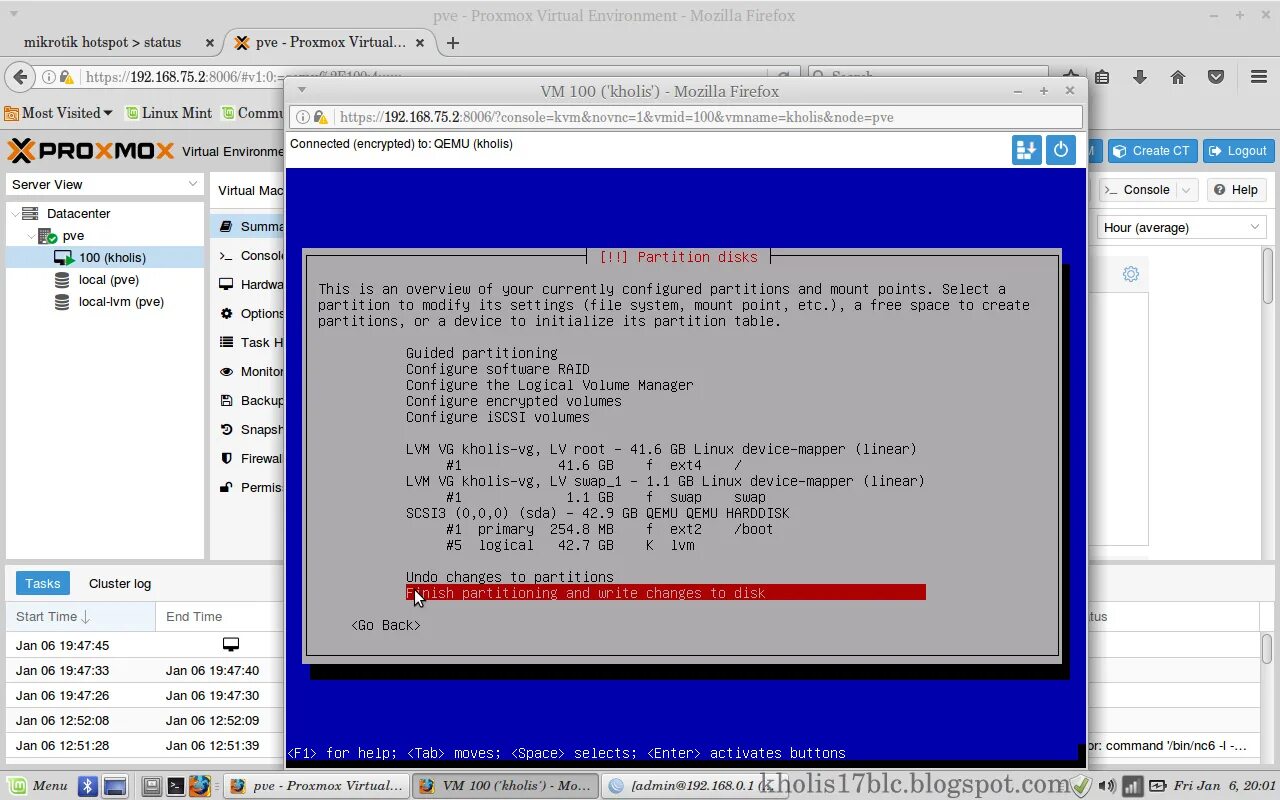Select Go Back in the installer
This screenshot has height=800, width=1280.
point(386,625)
